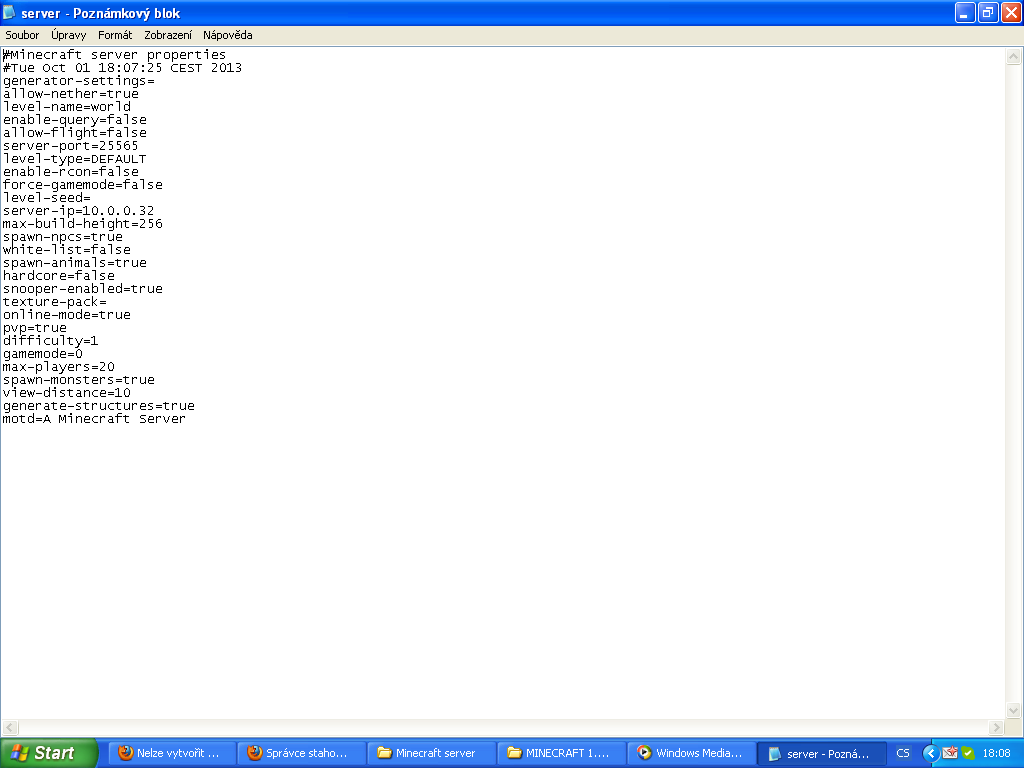Click the 'motd=A Minecraft Server' line

[94, 419]
